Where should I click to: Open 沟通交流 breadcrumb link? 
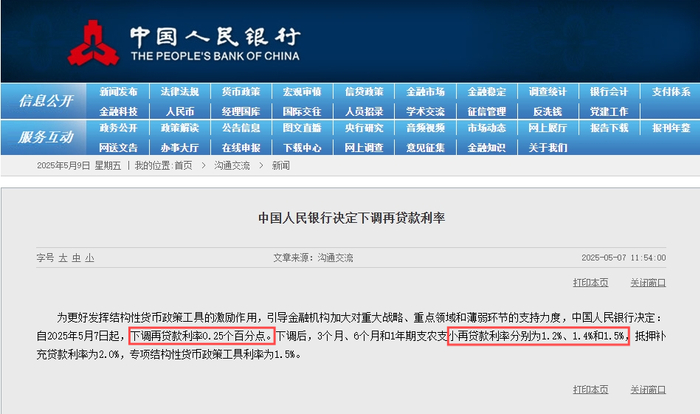point(232,166)
